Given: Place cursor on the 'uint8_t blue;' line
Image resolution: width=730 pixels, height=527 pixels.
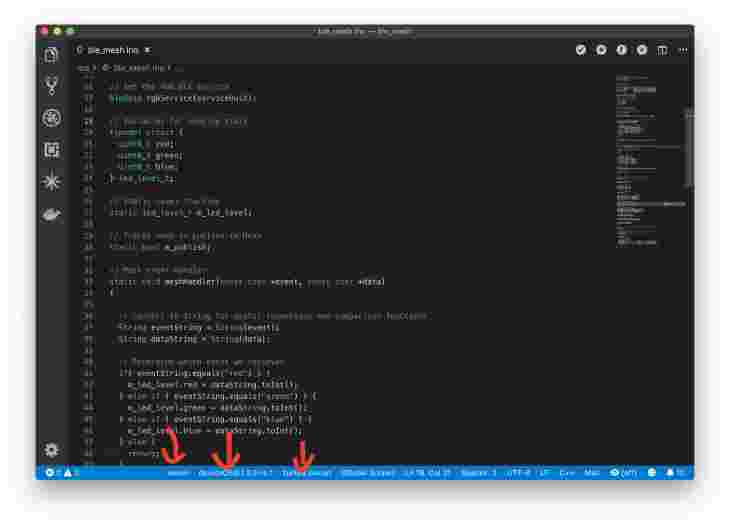Looking at the screenshot, I should [147, 167].
